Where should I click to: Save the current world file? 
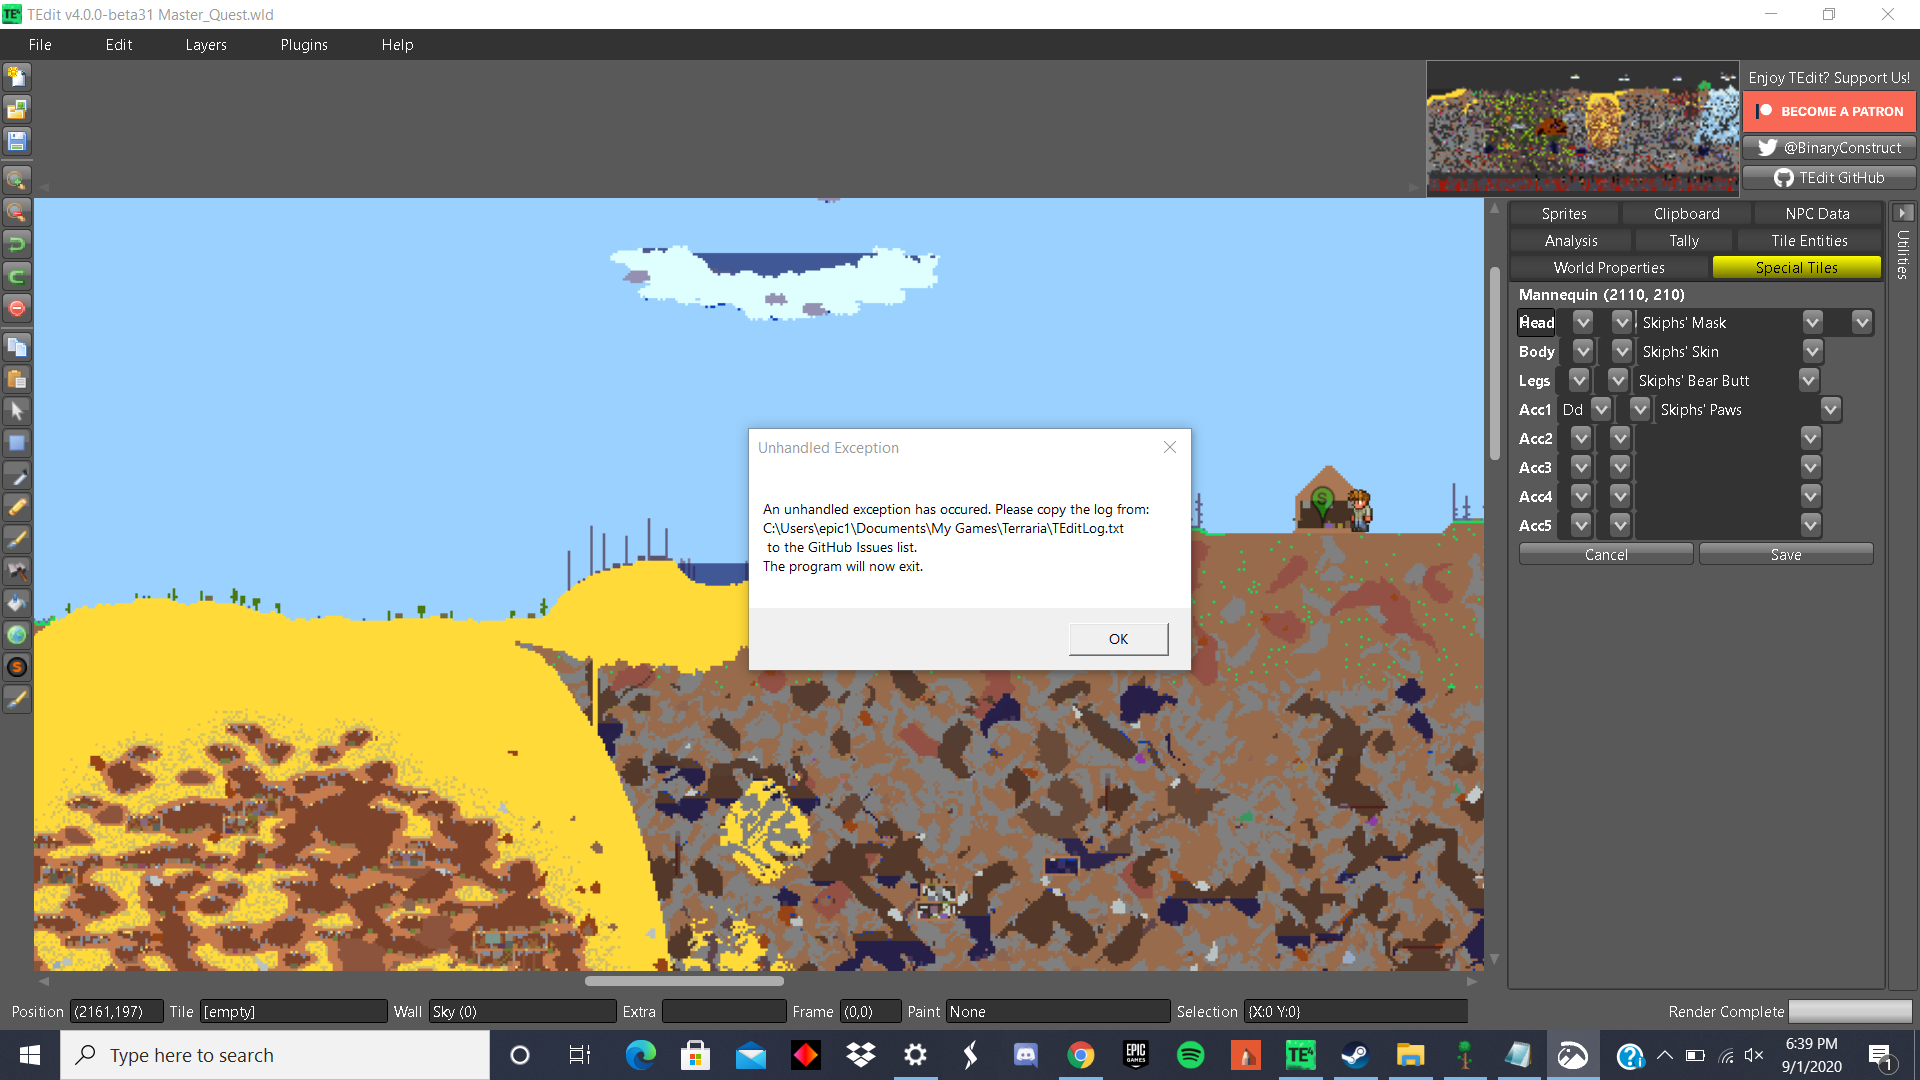[x=16, y=141]
